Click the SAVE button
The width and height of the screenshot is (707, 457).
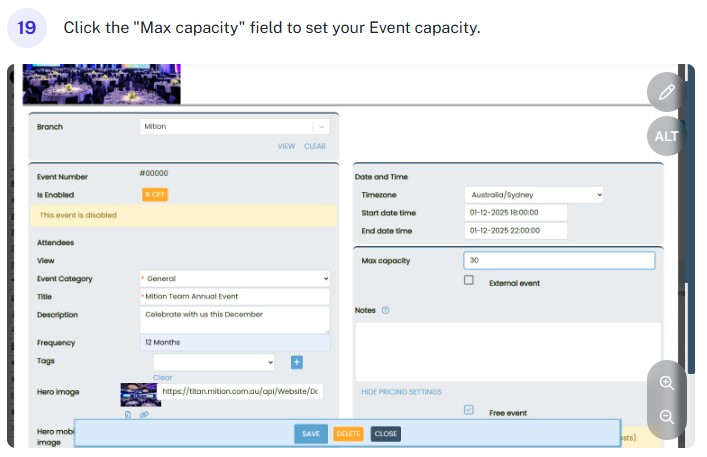(311, 434)
